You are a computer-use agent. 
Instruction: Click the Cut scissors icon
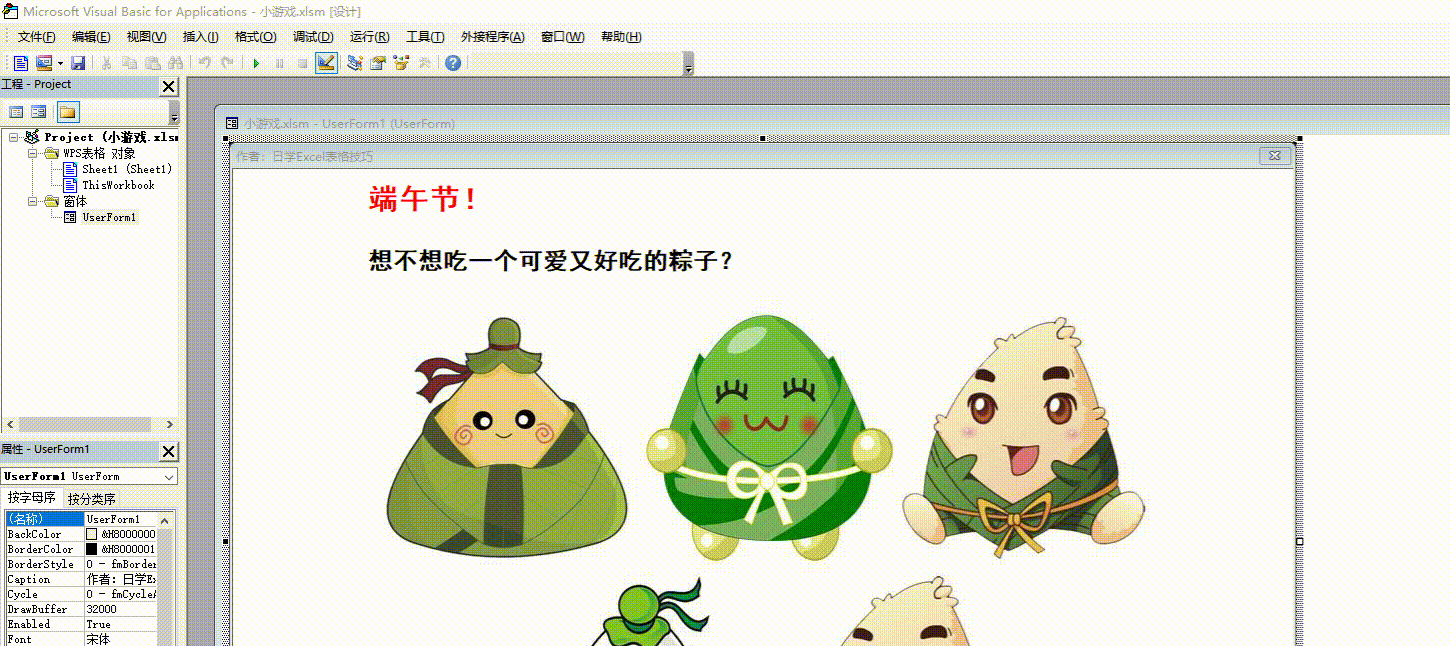coord(108,63)
